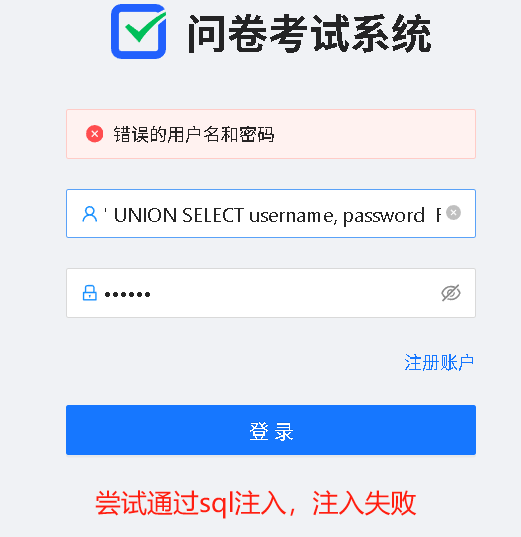Toggle password visibility with the eye icon
This screenshot has height=537, width=521.
pyautogui.click(x=451, y=293)
